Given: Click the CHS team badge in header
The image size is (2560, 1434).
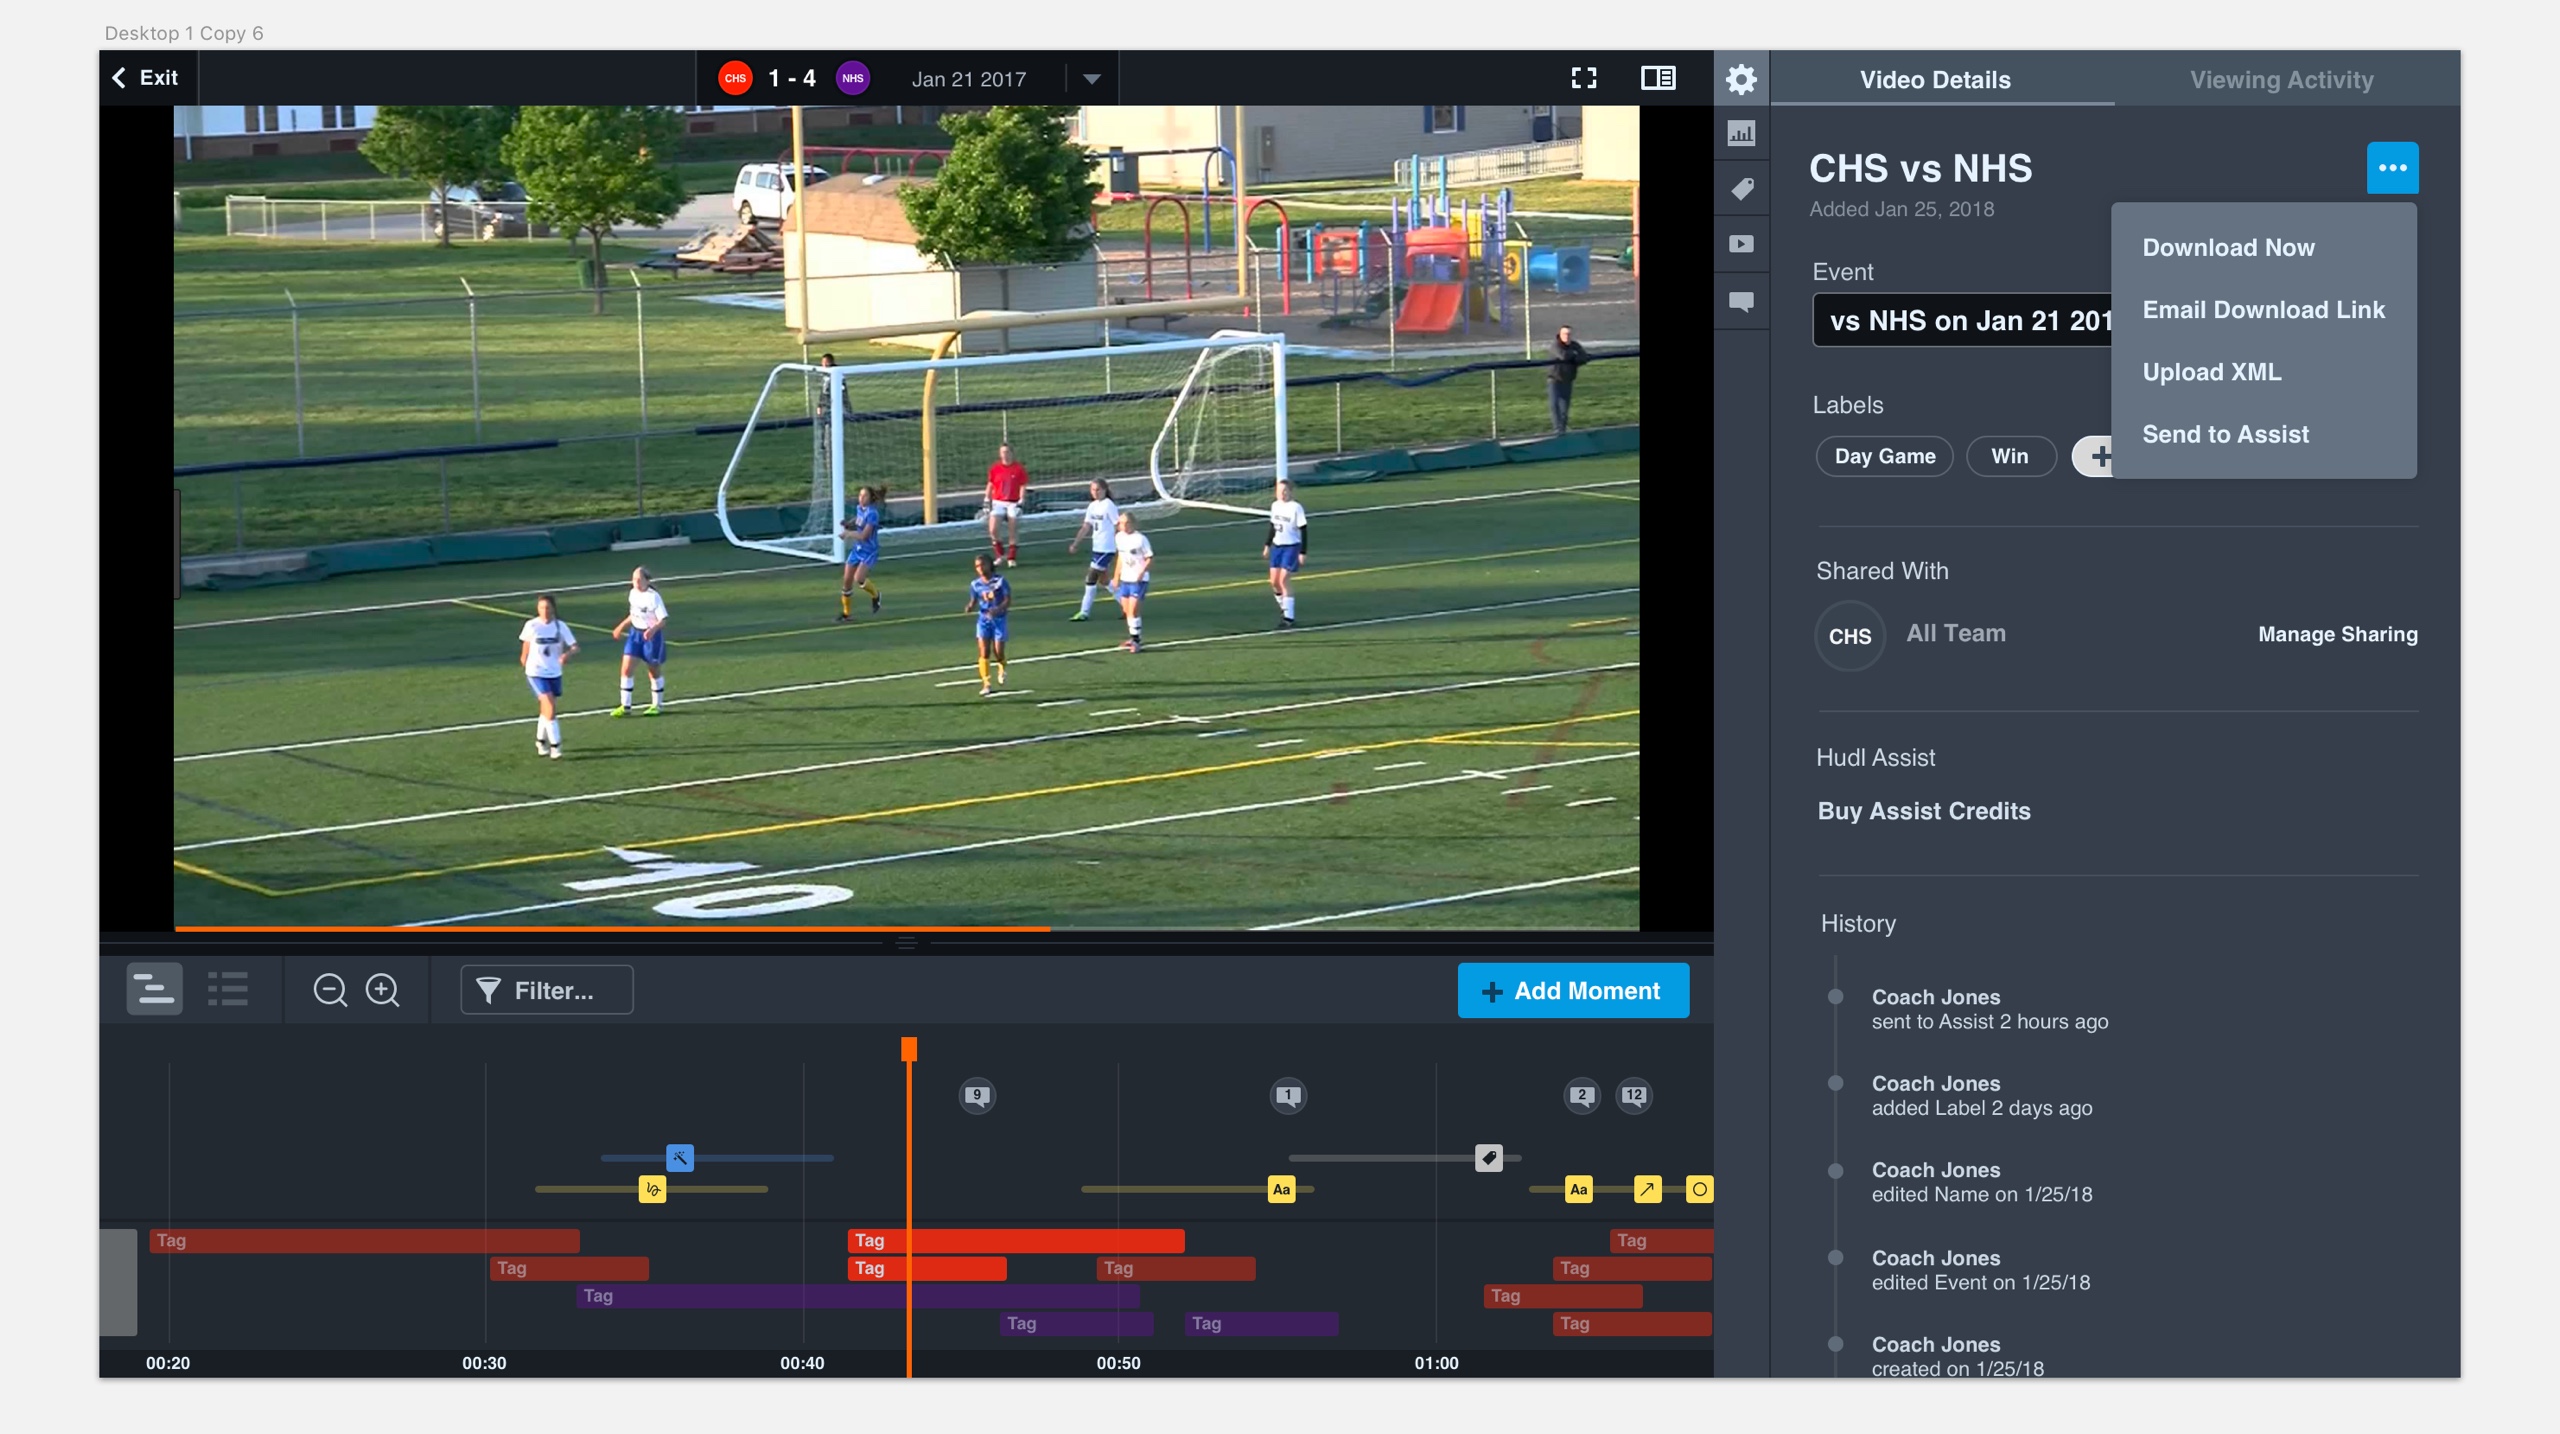Looking at the screenshot, I should [x=735, y=78].
